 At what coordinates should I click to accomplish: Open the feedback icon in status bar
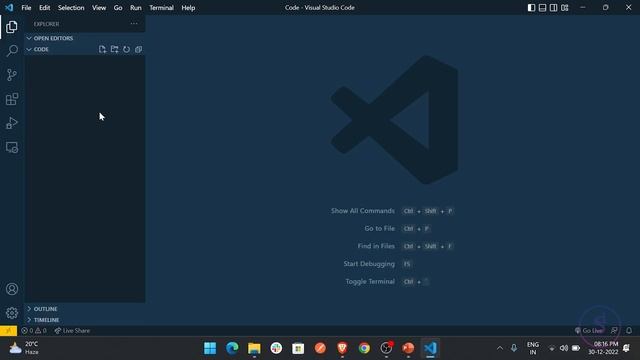pos(614,331)
